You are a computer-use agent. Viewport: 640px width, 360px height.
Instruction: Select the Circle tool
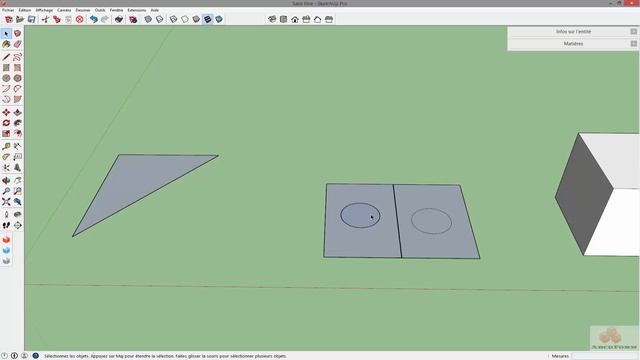coord(6,78)
